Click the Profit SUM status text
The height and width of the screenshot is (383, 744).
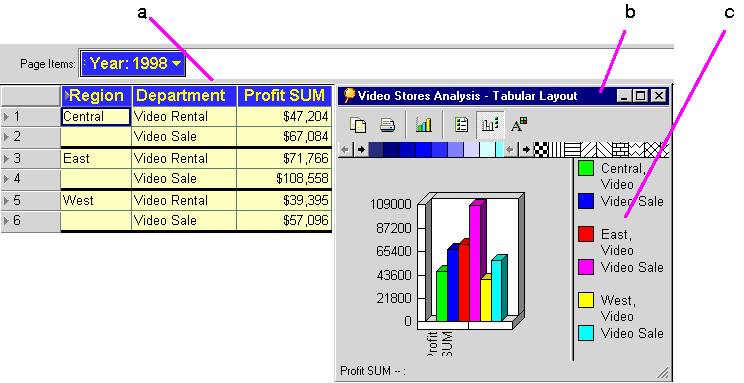click(373, 371)
